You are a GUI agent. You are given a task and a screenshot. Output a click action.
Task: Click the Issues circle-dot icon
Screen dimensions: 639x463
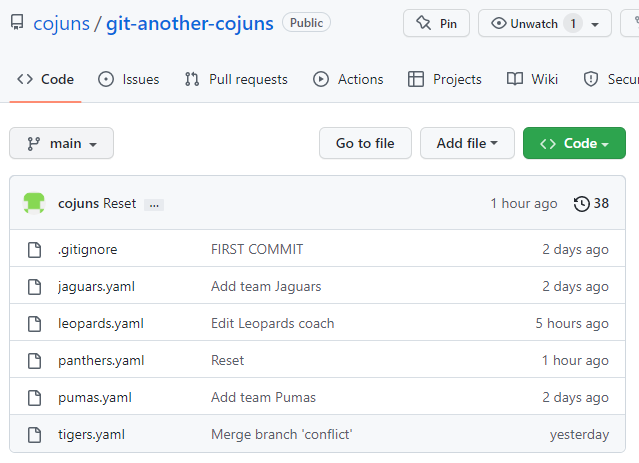click(x=106, y=79)
